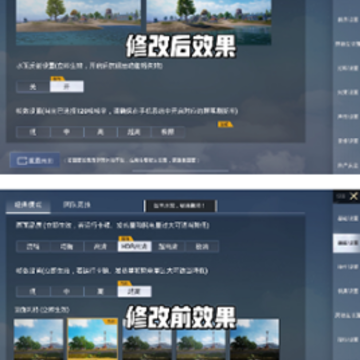
Task: Select 高 frame rate in upper panel
Action: click(x=101, y=132)
